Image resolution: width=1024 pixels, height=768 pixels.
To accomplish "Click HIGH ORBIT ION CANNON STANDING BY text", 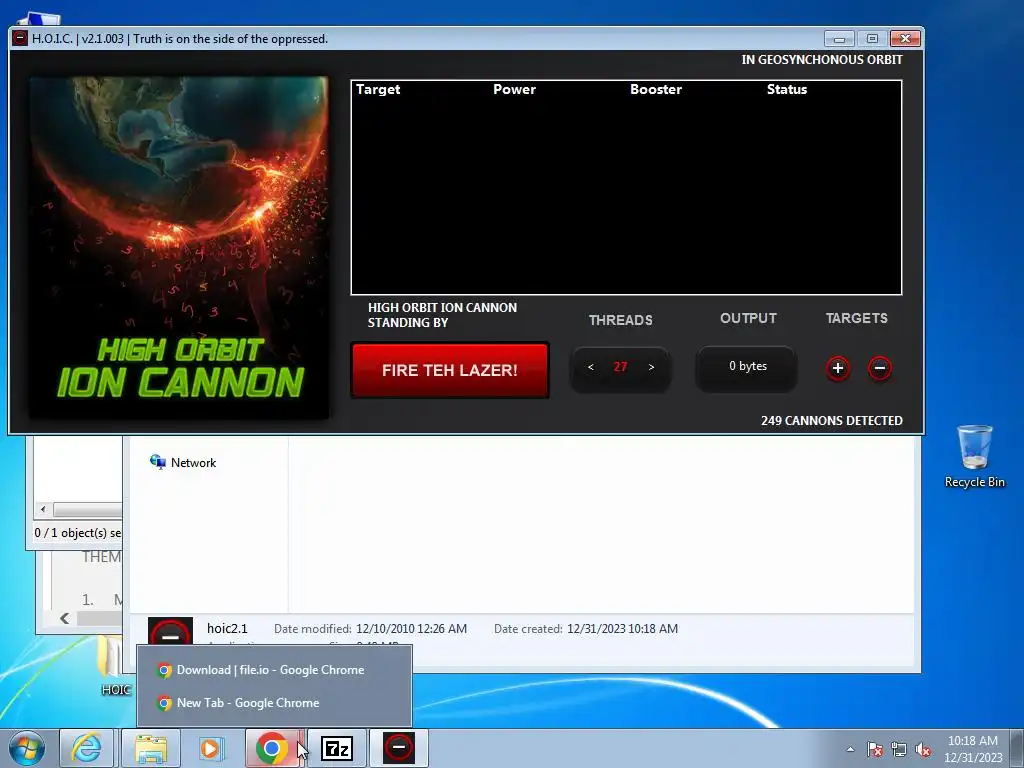I will pos(442,315).
